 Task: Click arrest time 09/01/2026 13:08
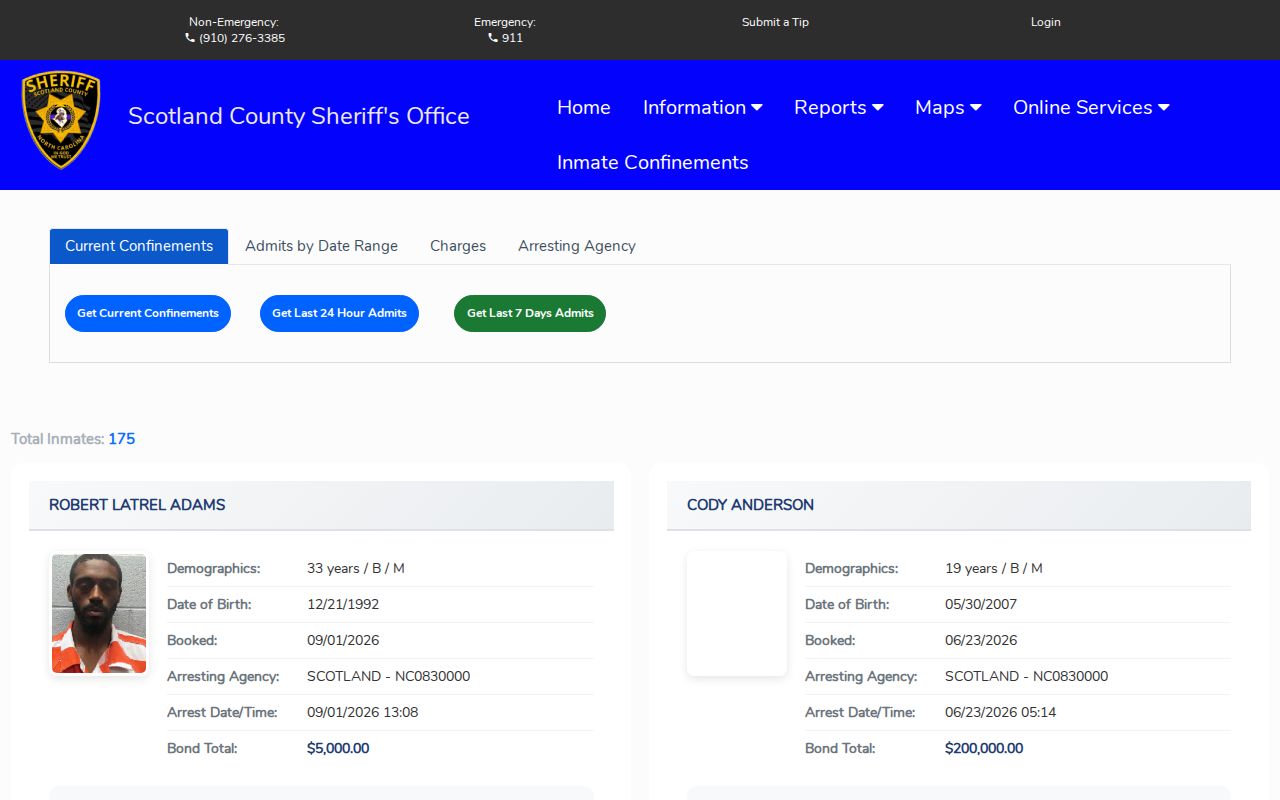363,712
